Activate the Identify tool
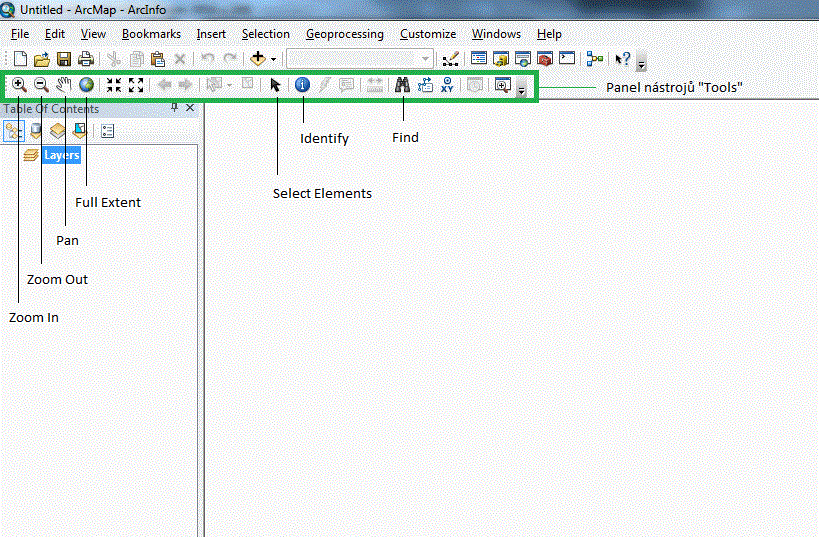Viewport: 819px width, 537px height. (302, 85)
